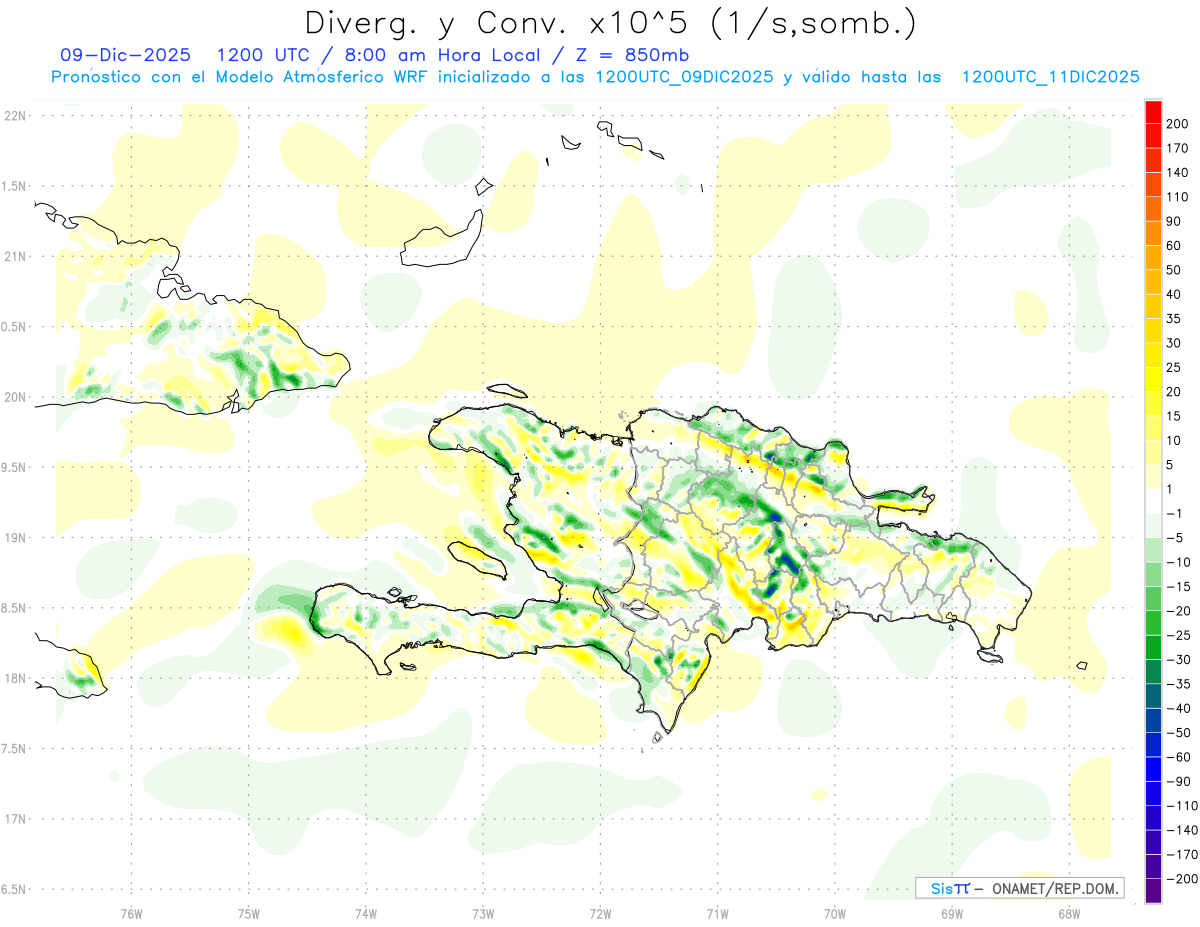This screenshot has height=927, width=1200.
Task: Click the longitude label '71W'
Action: click(717, 913)
